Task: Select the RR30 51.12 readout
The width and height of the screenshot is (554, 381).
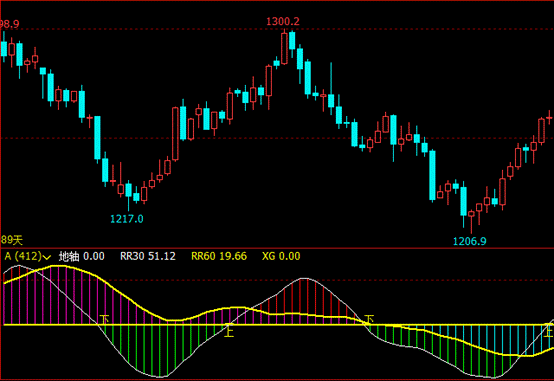Action: pos(148,256)
